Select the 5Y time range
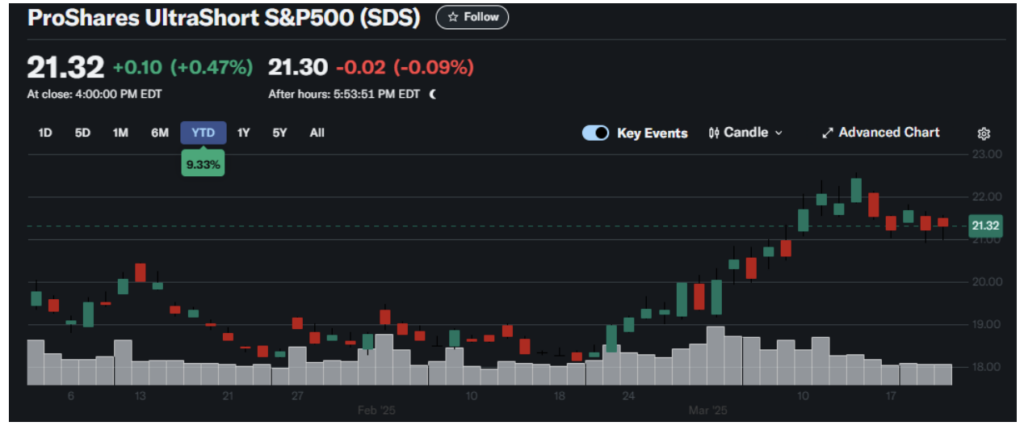The height and width of the screenshot is (426, 1024). tap(280, 133)
